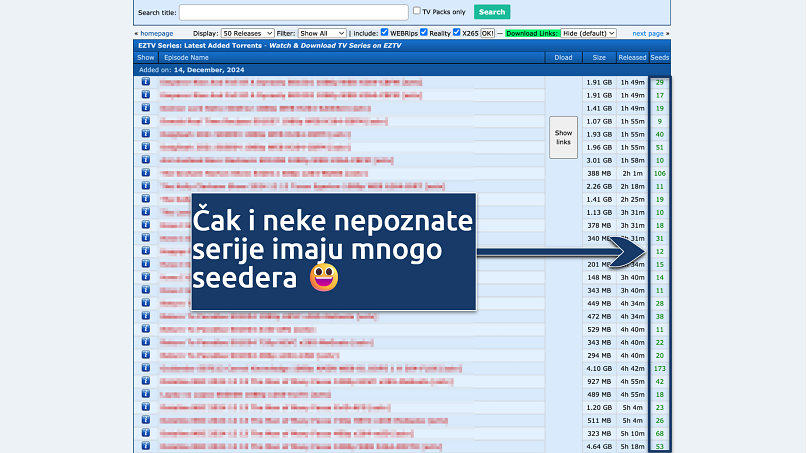The image size is (806, 453).
Task: Click info icon on the 388 MB torrent row
Action: tap(145, 173)
